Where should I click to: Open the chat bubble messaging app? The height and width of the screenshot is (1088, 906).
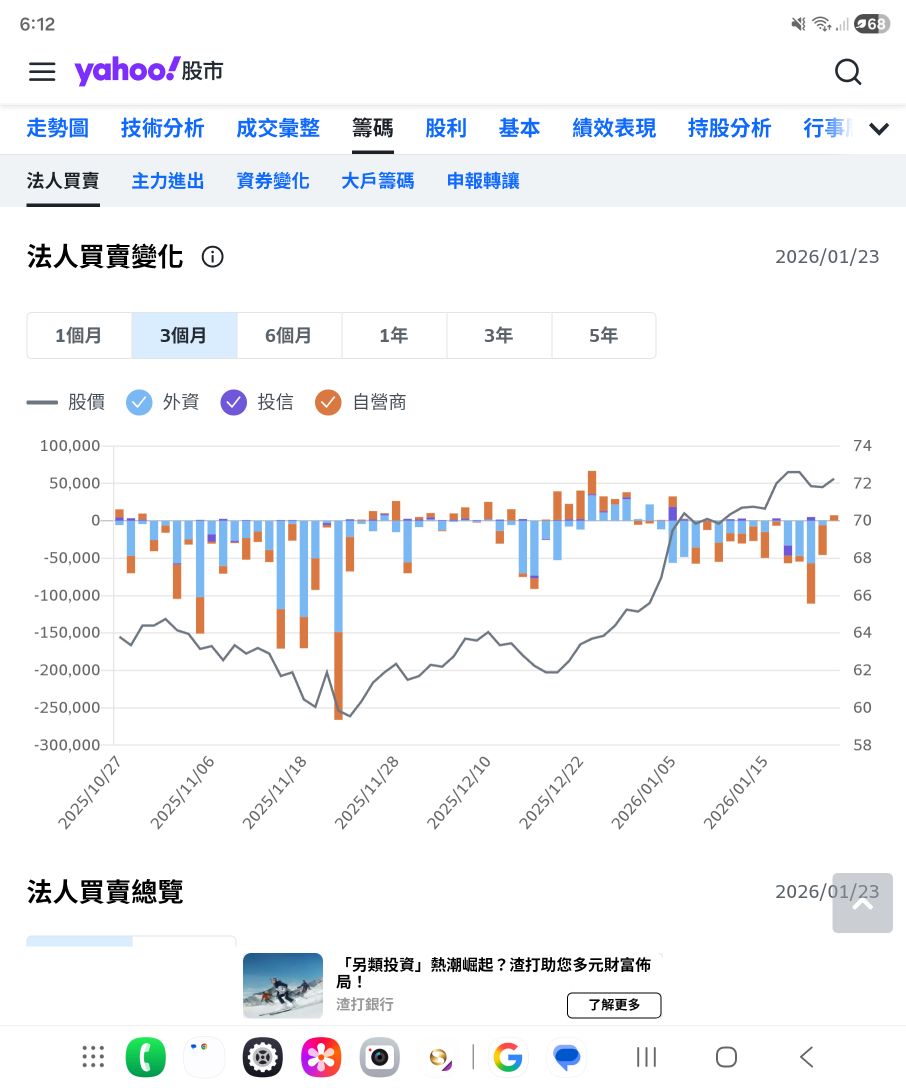click(x=566, y=1057)
